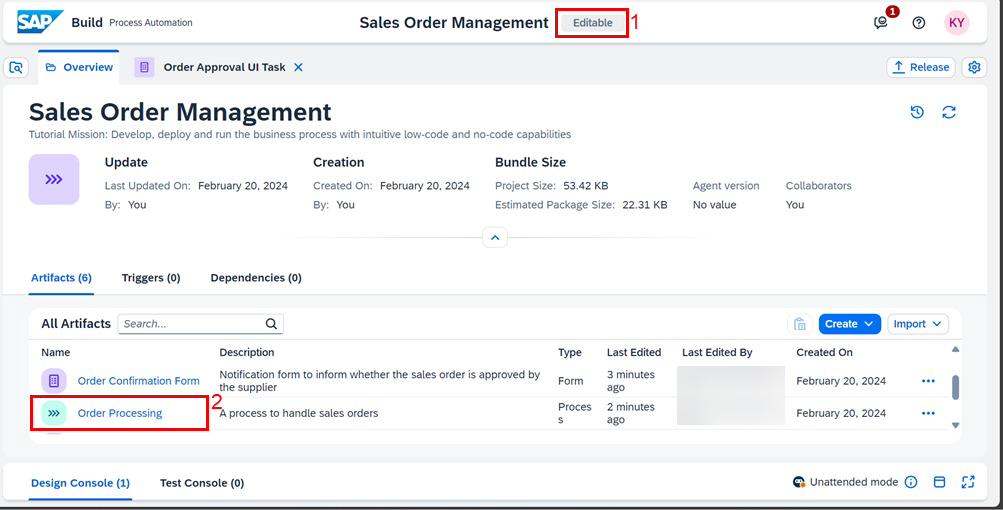Click the console dock layout icon
The image size is (1003, 510).
(939, 482)
